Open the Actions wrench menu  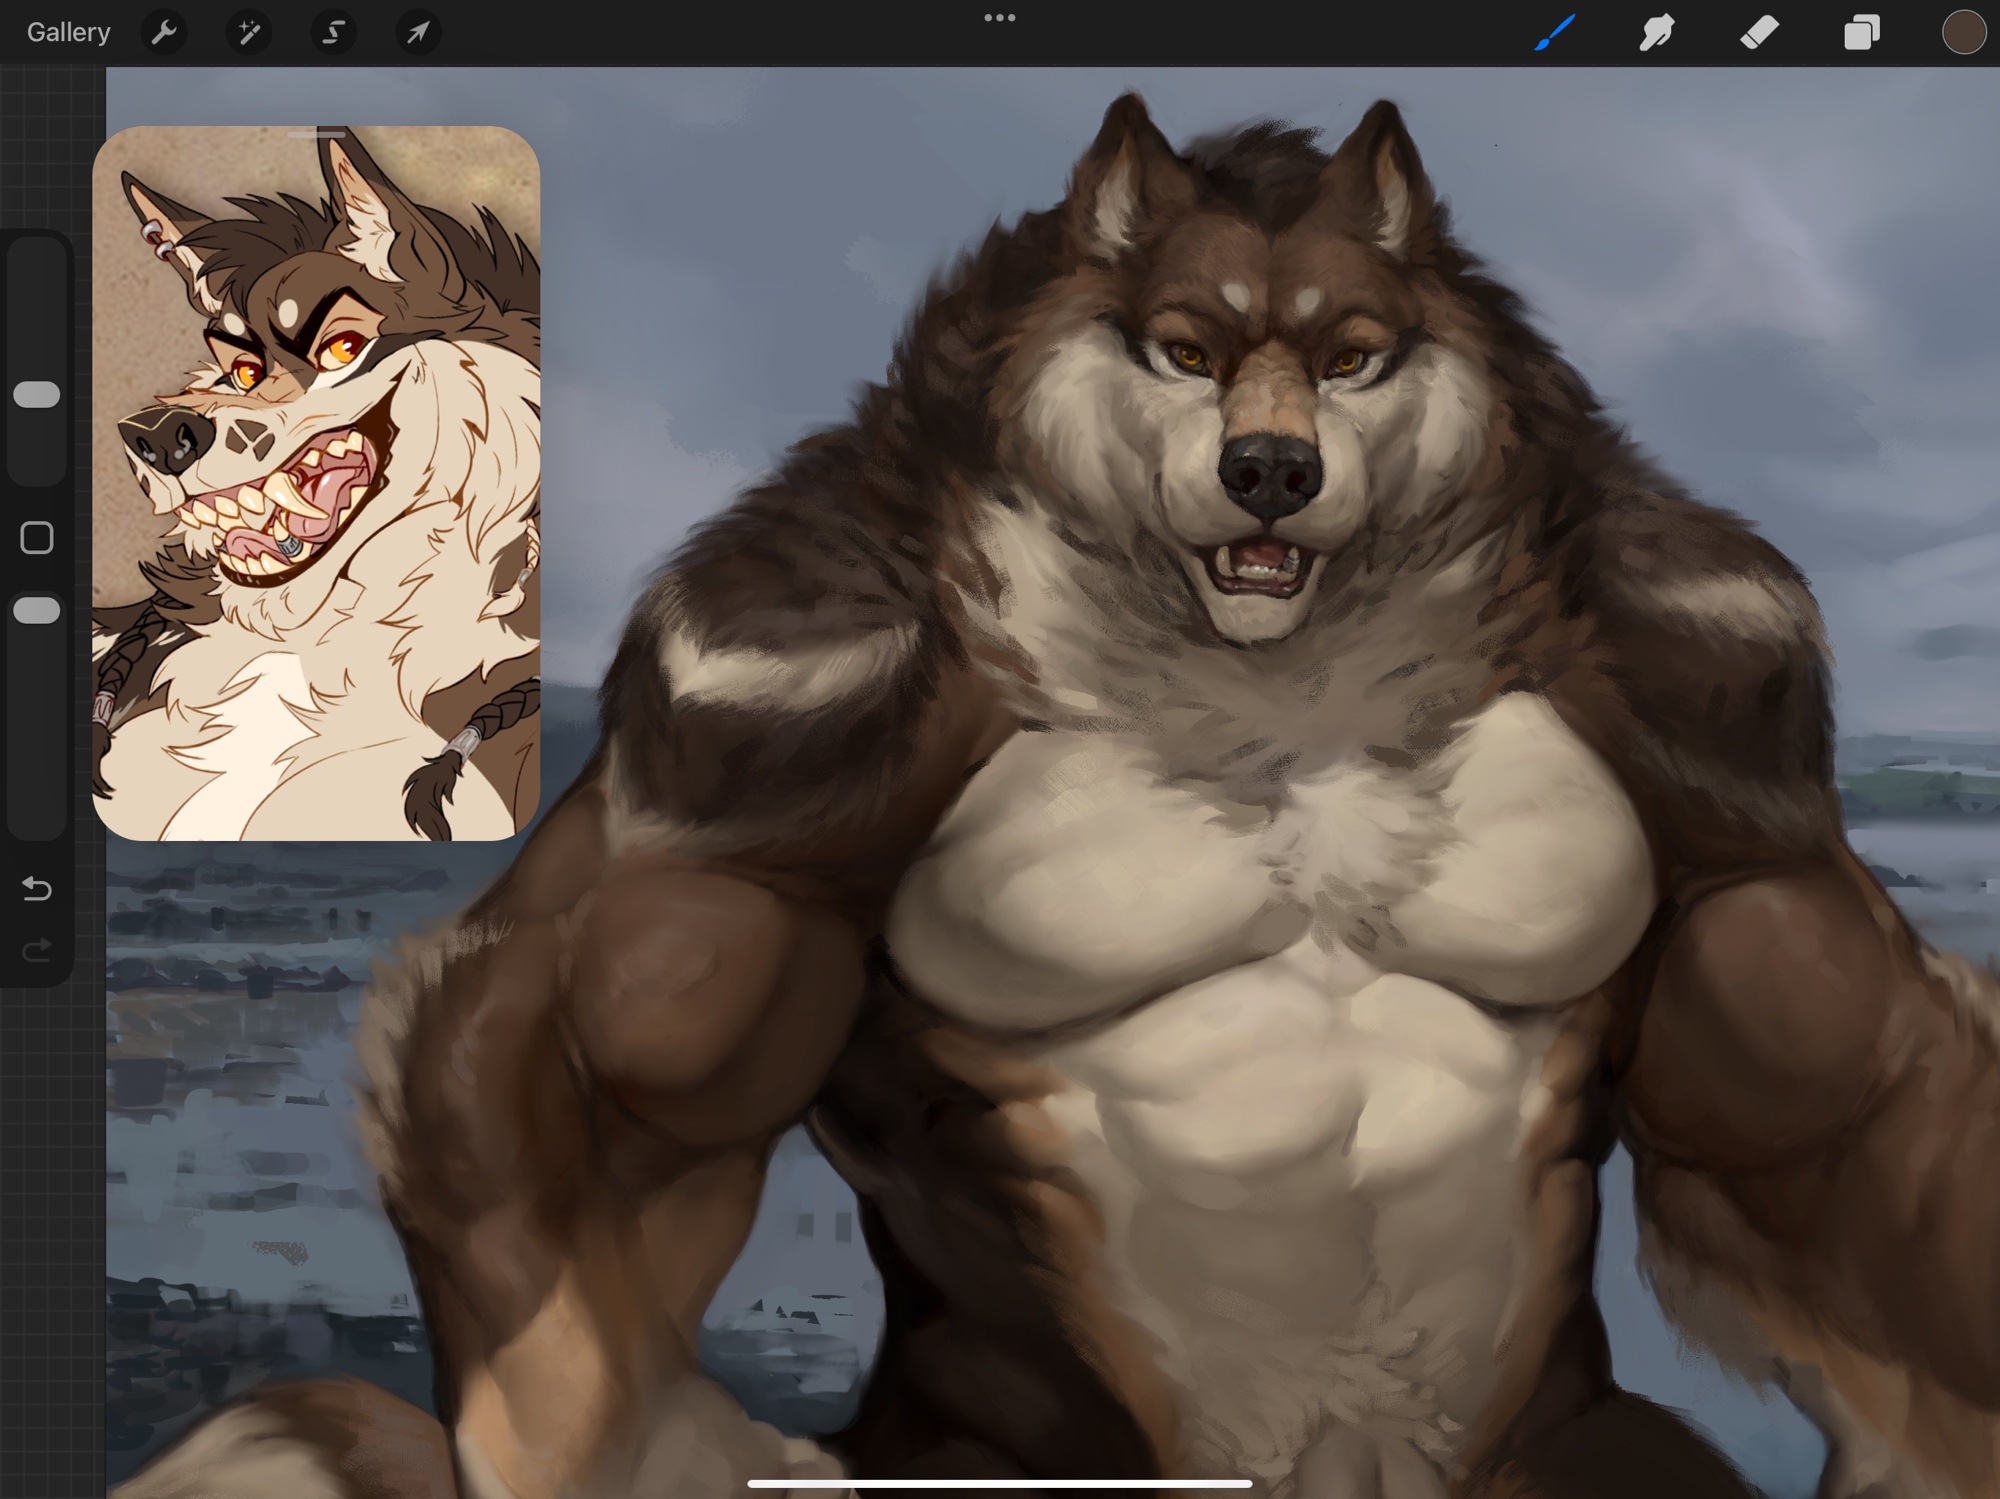coord(164,32)
